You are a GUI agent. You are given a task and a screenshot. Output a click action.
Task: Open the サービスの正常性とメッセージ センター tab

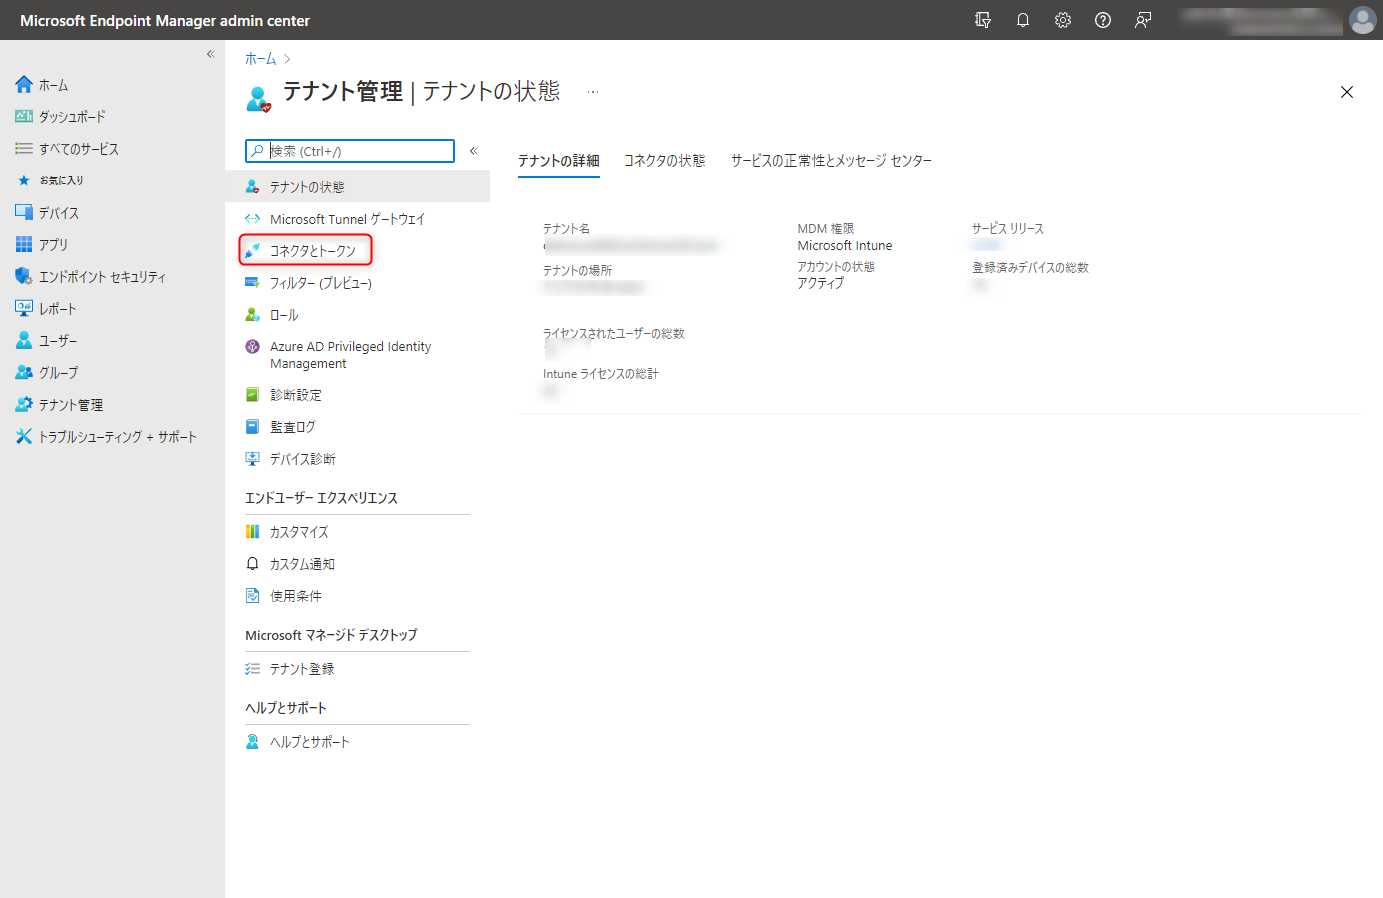point(831,160)
